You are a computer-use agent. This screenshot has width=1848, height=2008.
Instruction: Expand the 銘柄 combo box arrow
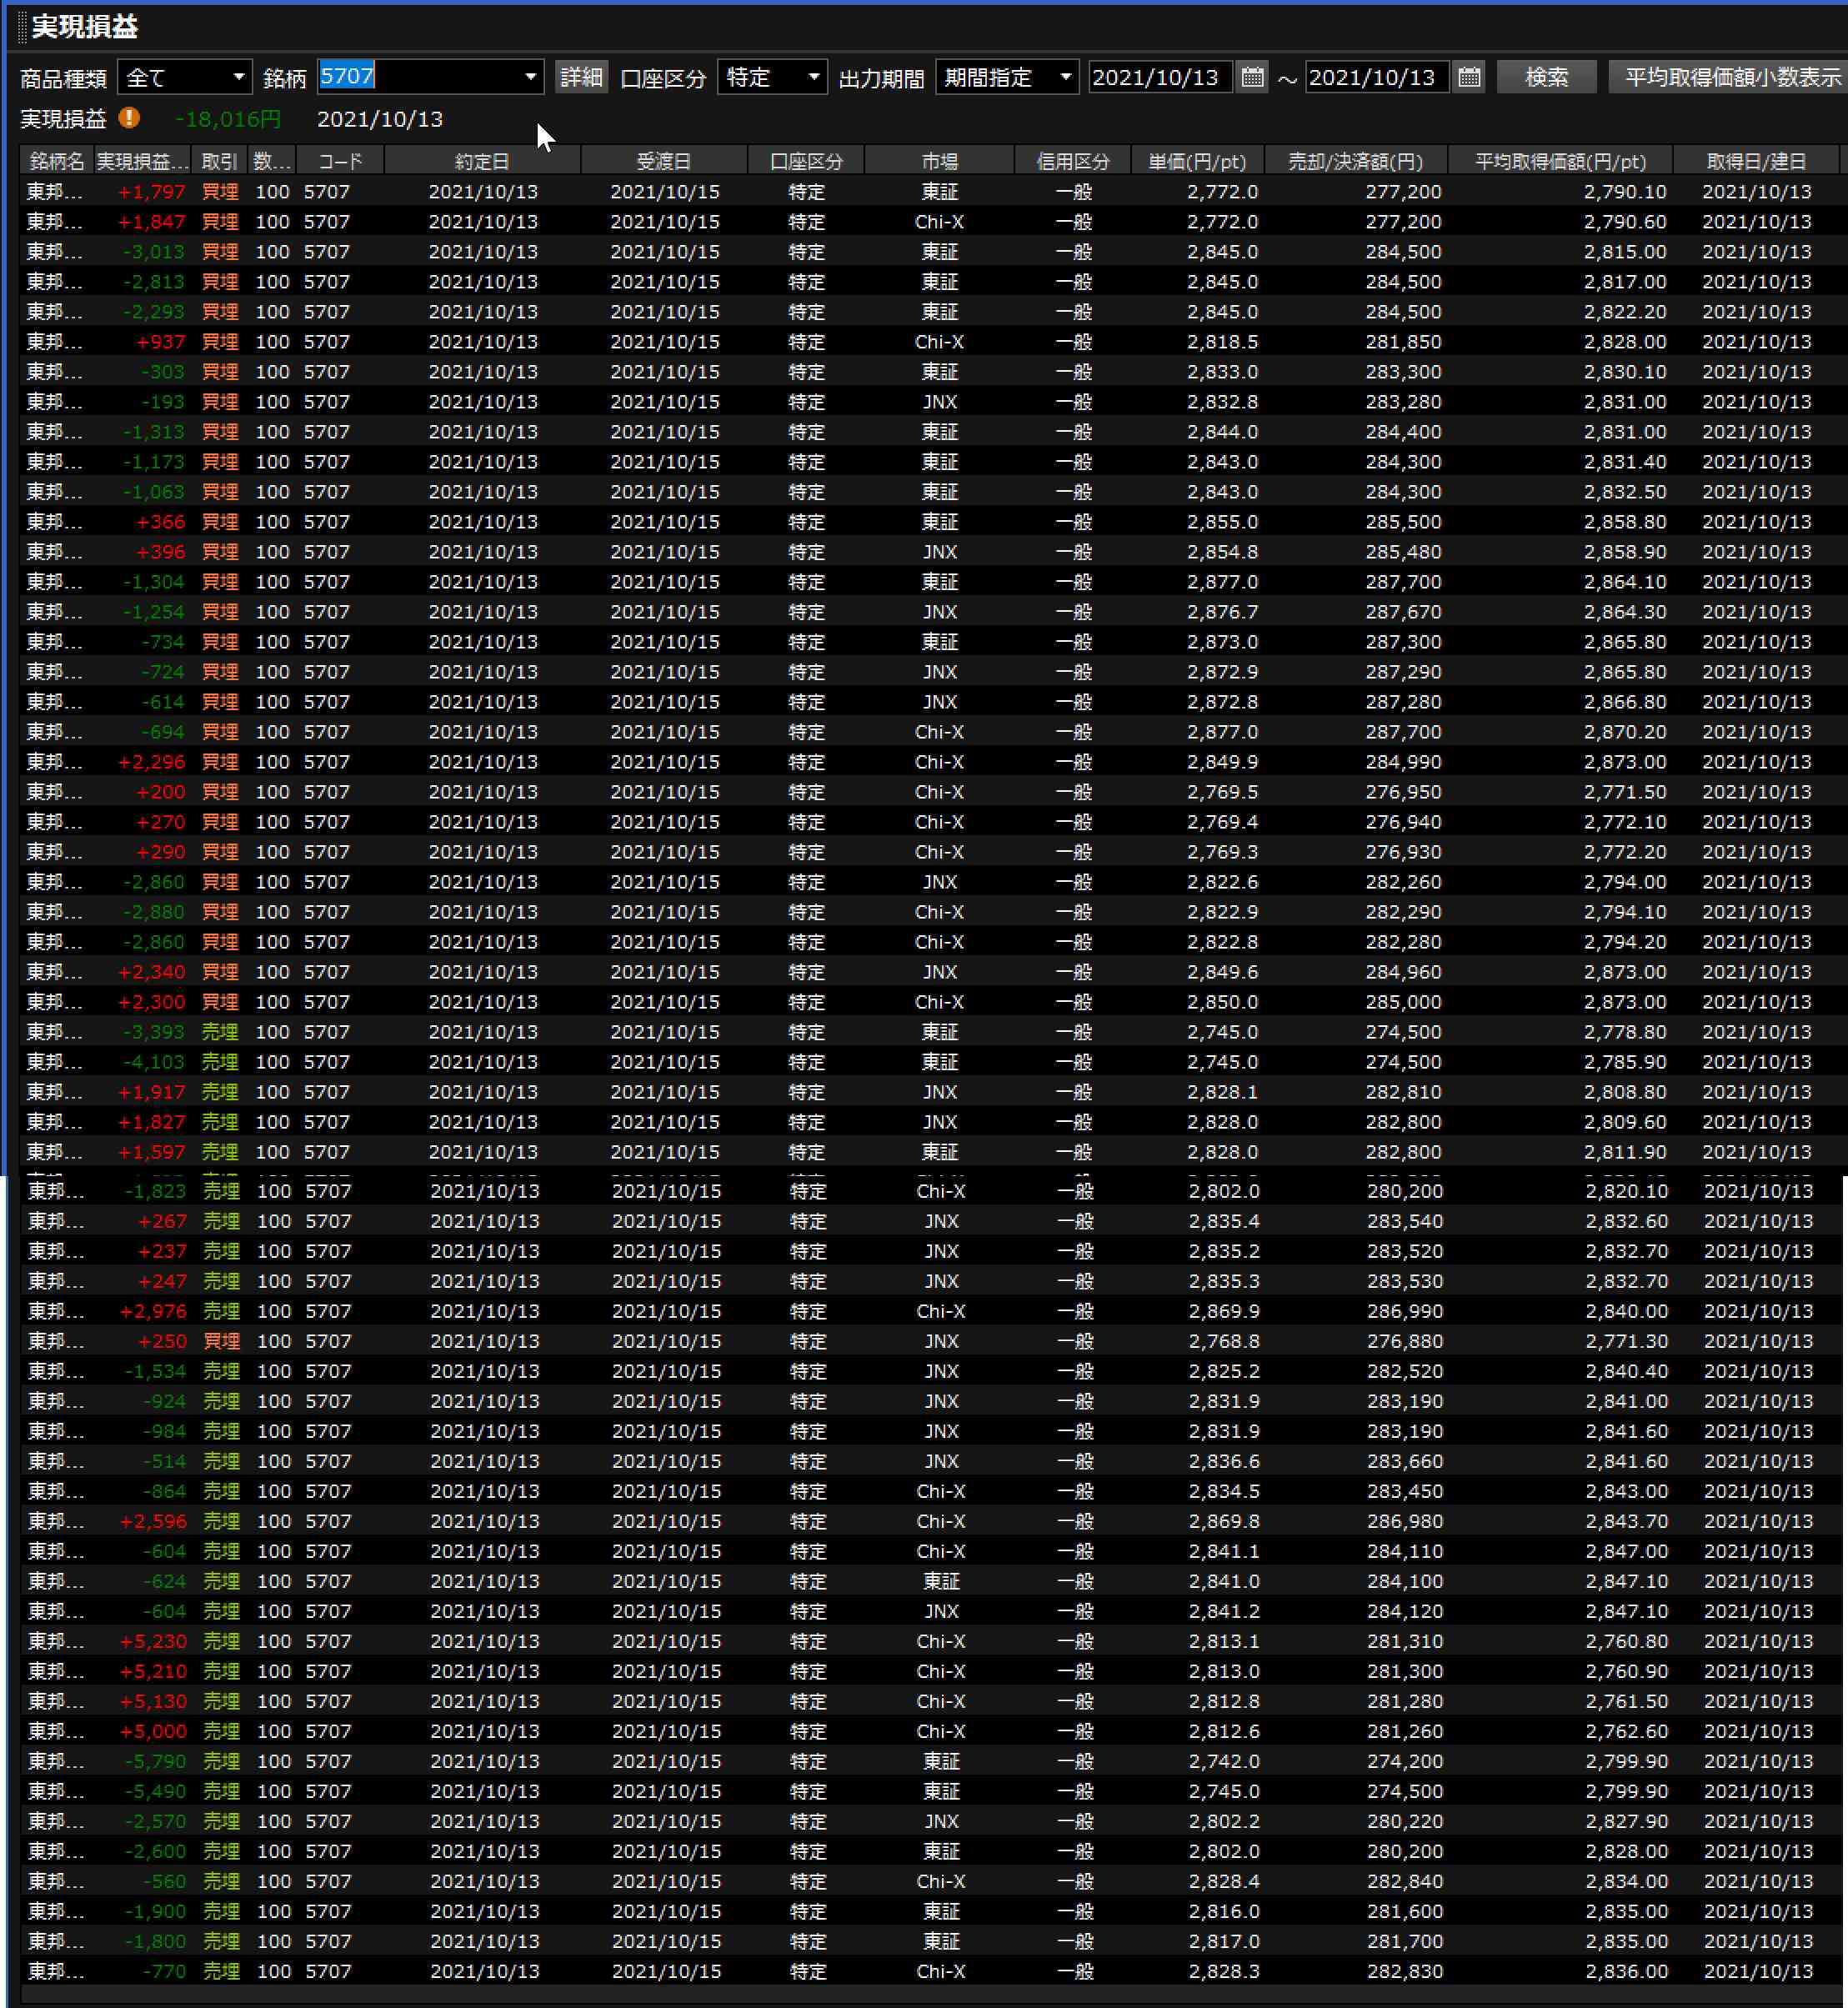pos(530,77)
